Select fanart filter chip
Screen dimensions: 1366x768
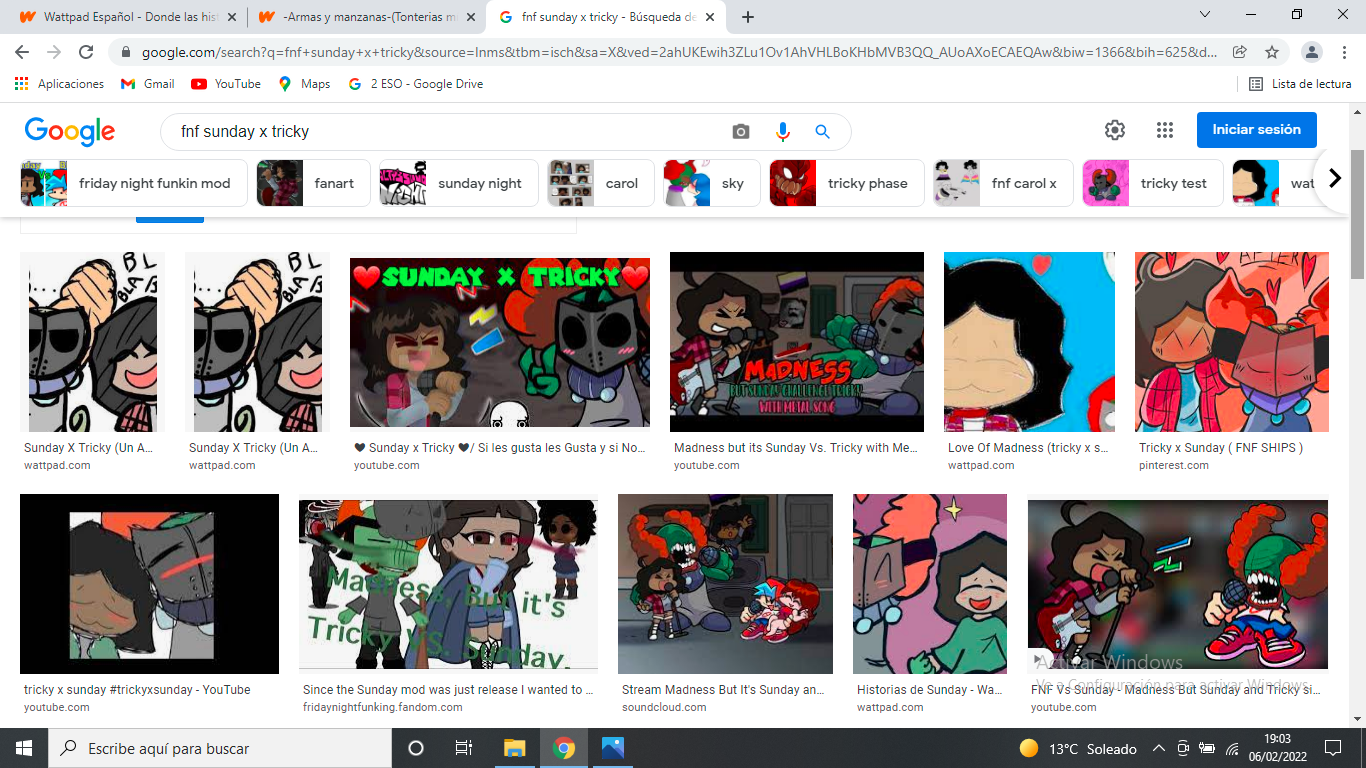point(313,183)
